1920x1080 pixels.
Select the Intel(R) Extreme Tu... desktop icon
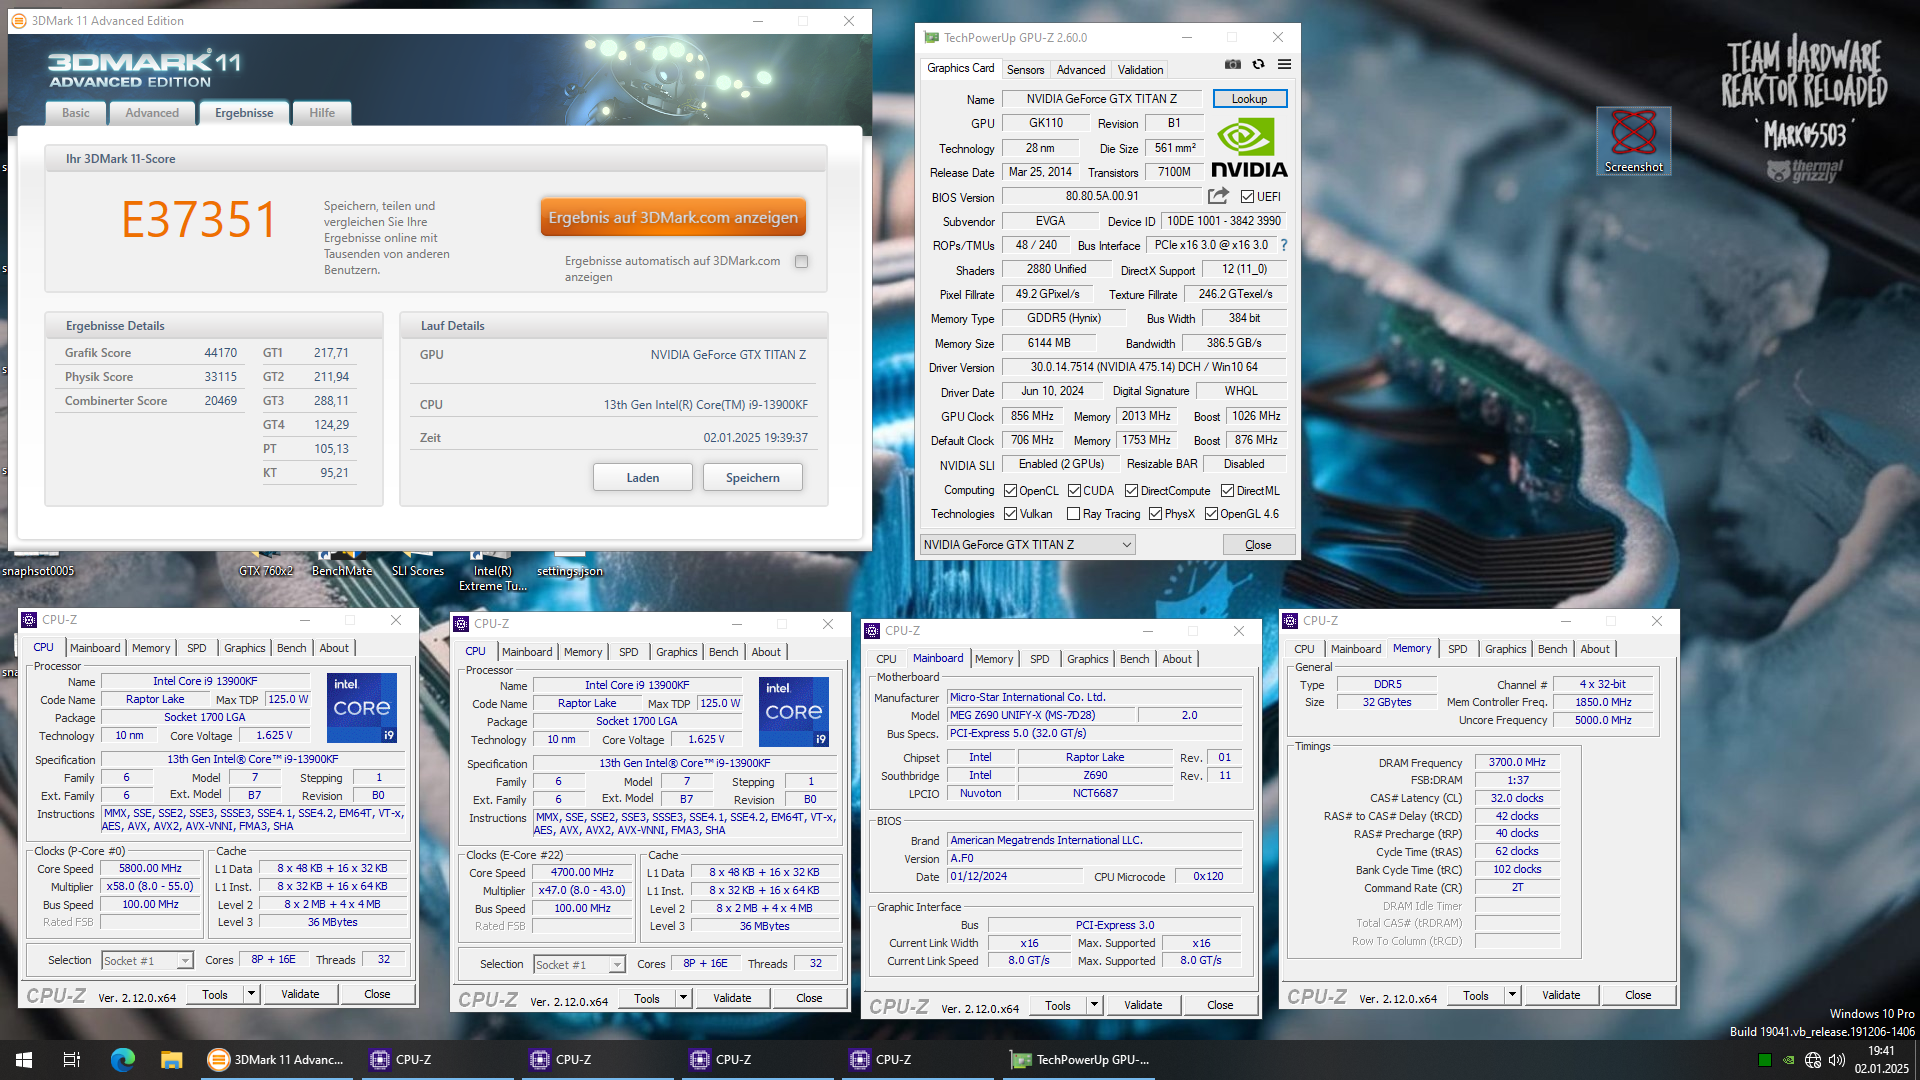[492, 570]
